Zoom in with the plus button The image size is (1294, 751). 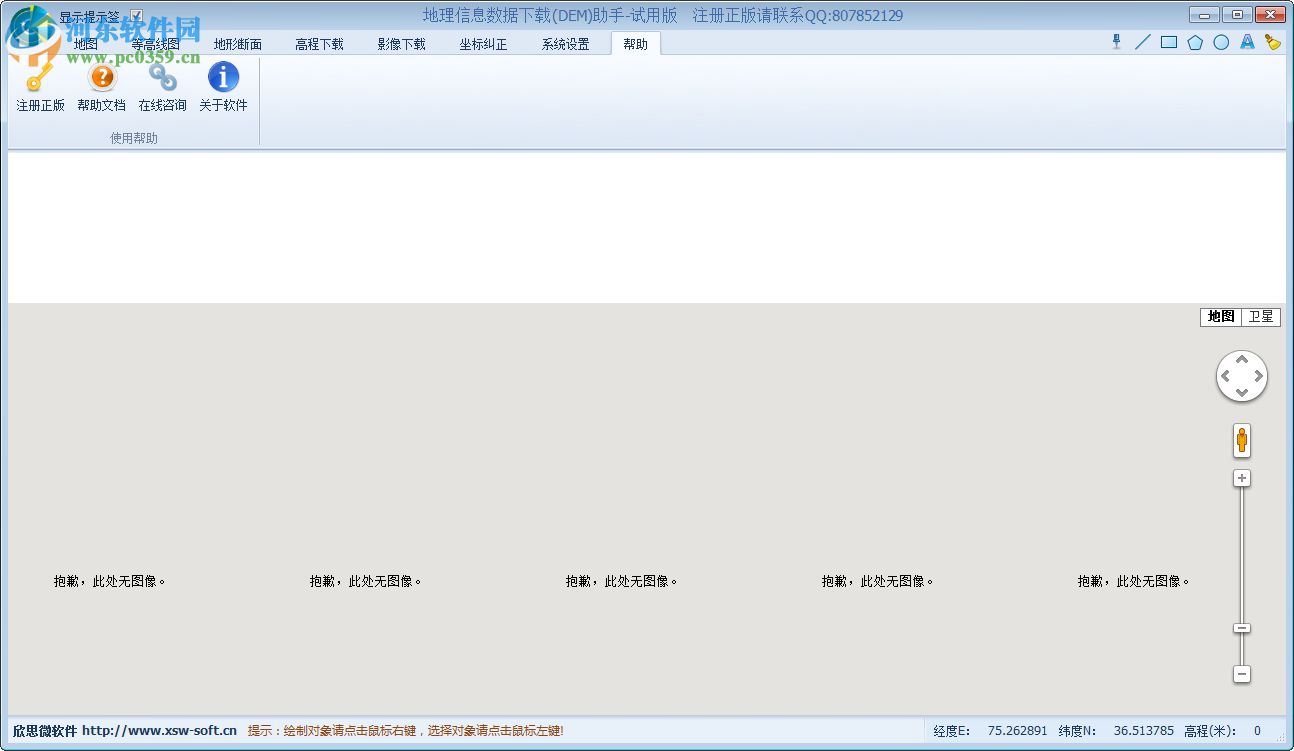tap(1242, 479)
